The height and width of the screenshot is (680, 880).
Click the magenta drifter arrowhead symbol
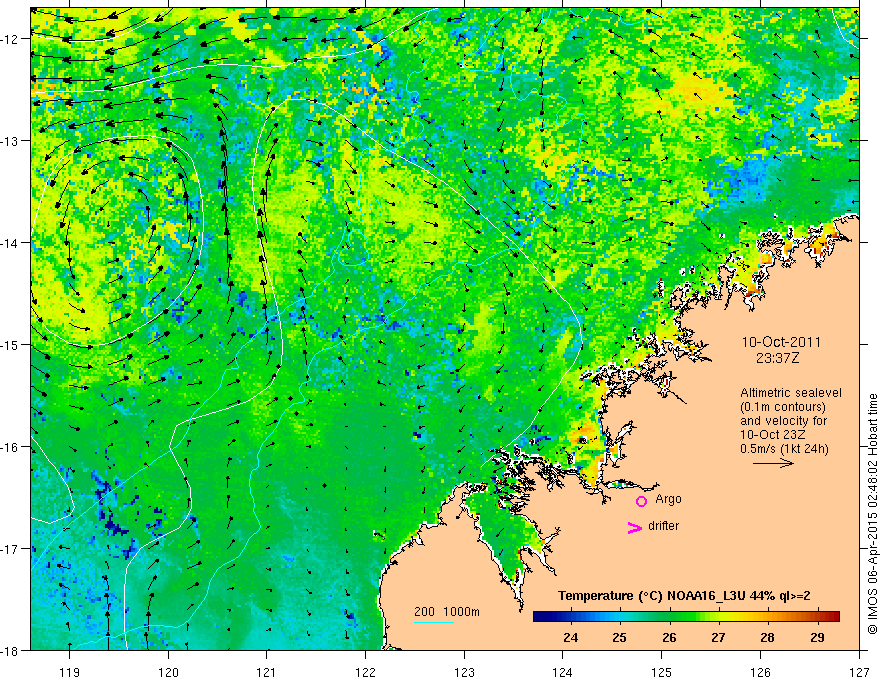tap(635, 527)
